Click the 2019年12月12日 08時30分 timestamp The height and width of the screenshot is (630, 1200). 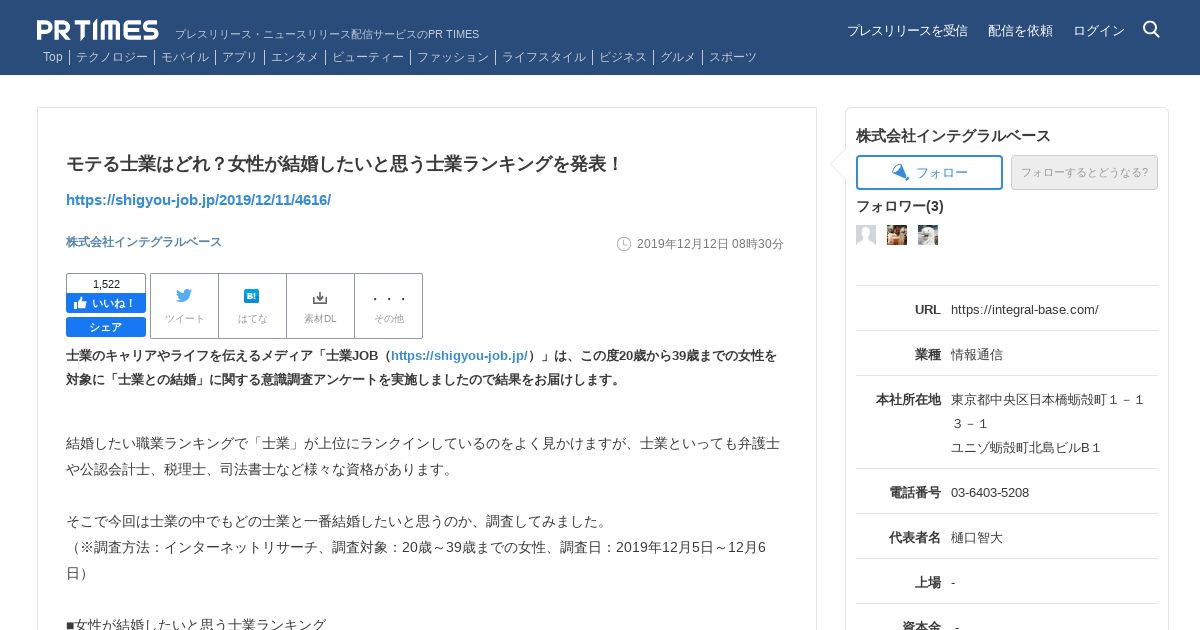coord(710,244)
